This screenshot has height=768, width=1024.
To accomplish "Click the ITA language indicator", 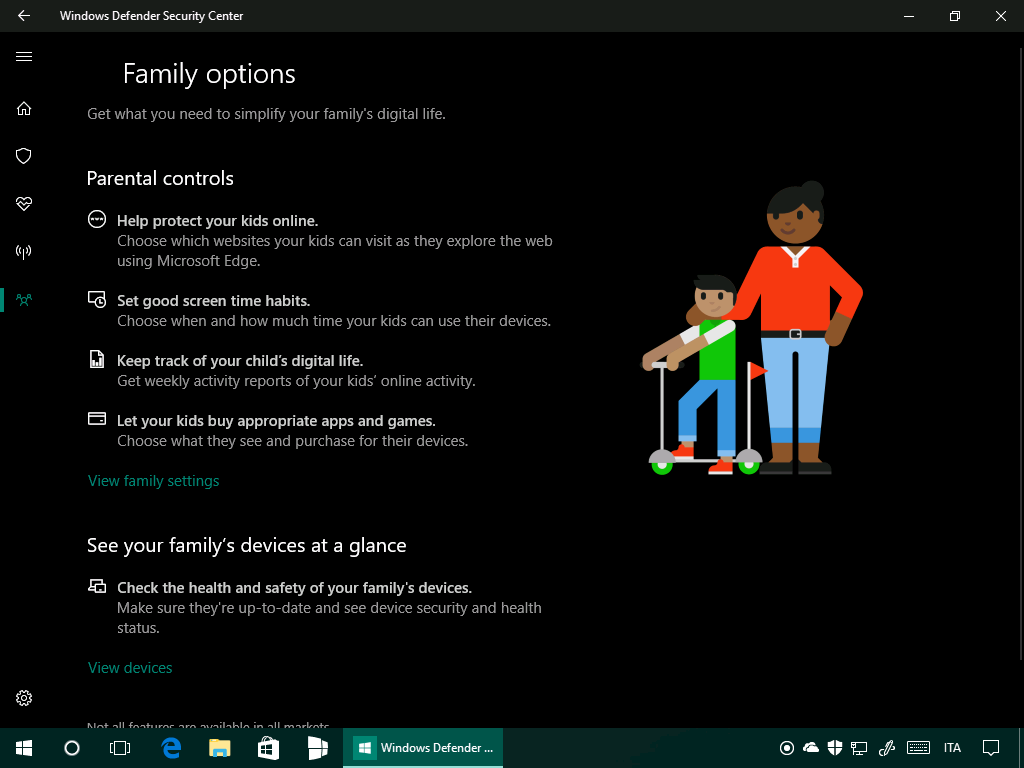I will coord(952,748).
